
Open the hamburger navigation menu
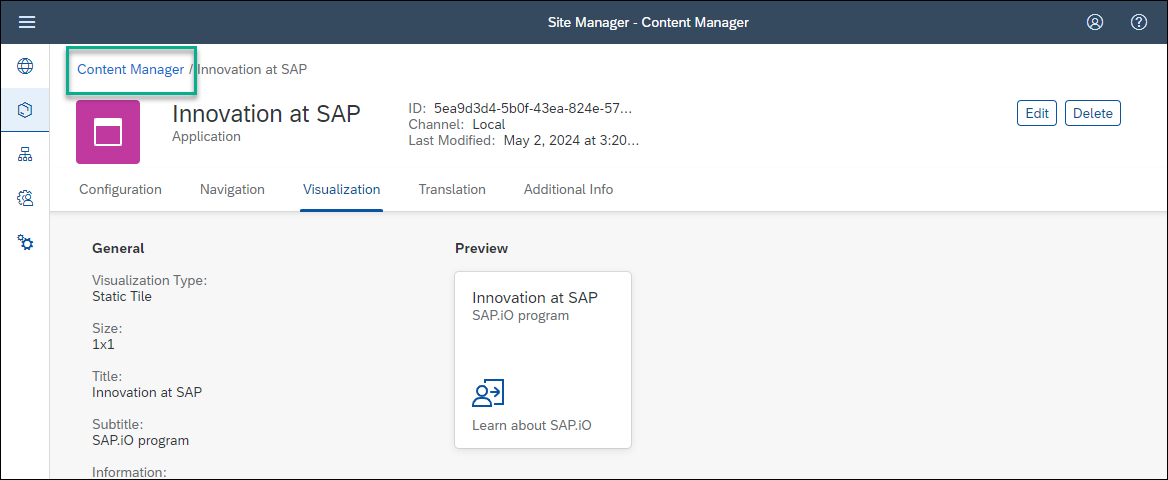[x=27, y=22]
